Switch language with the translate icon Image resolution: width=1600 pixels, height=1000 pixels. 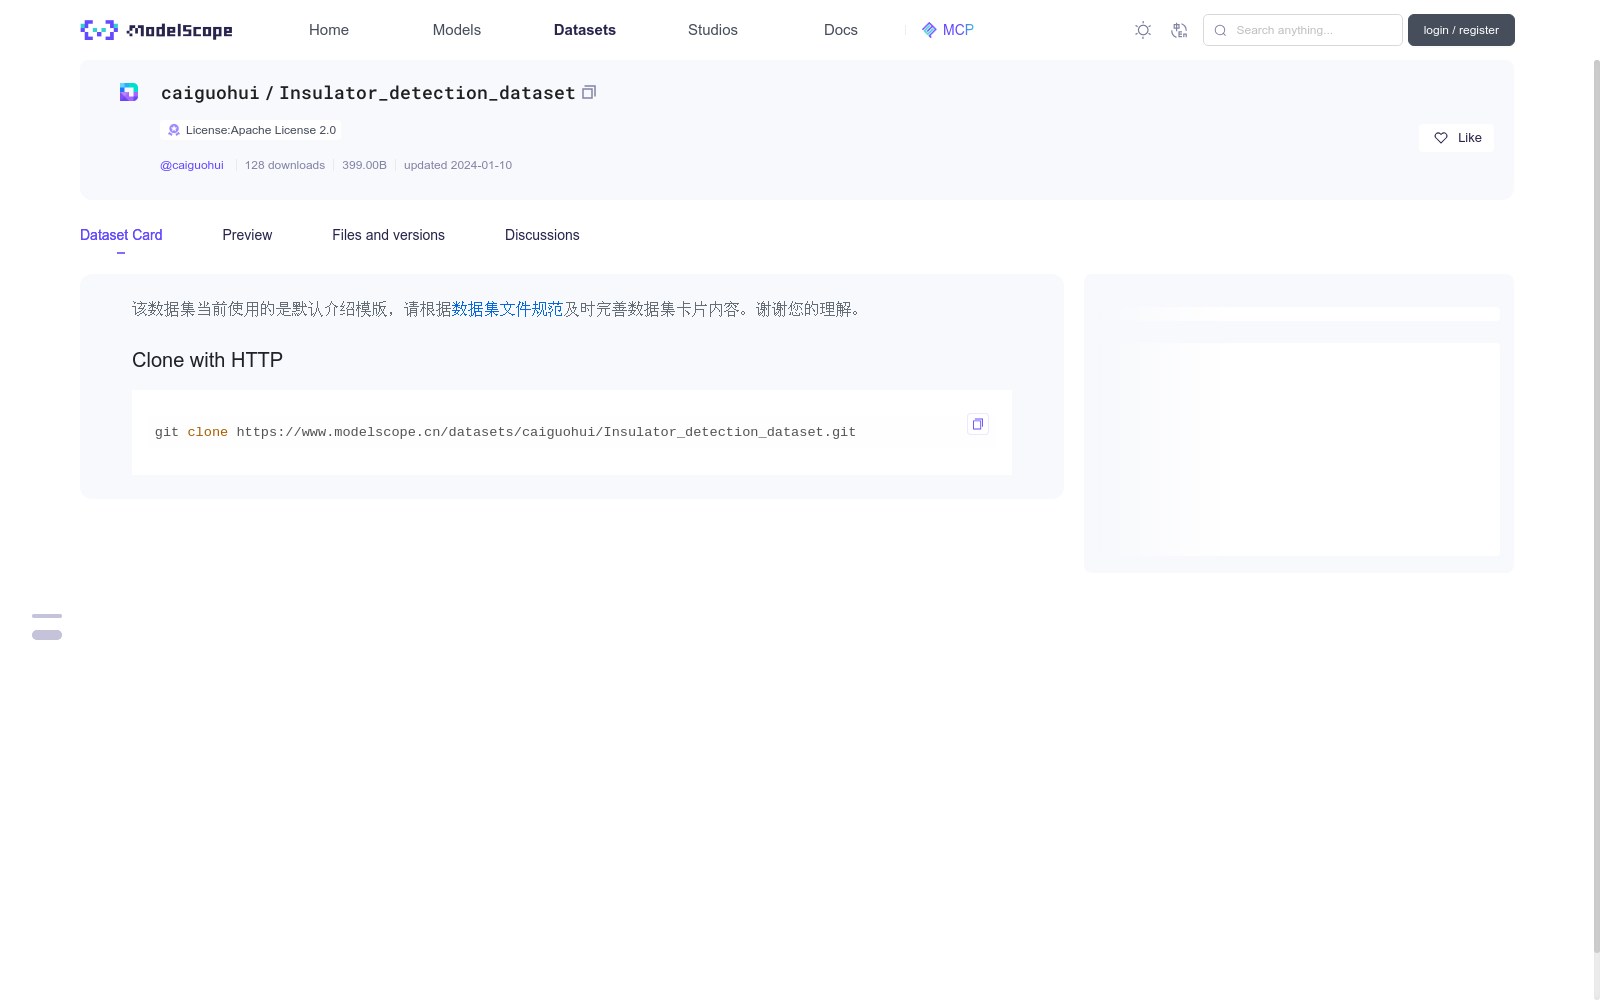pyautogui.click(x=1179, y=30)
